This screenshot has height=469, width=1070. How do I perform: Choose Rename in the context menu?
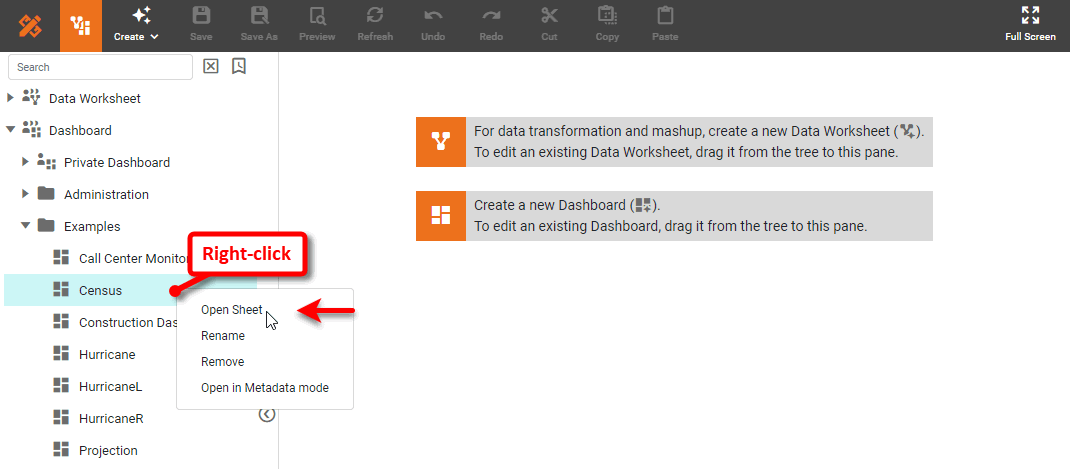[222, 336]
